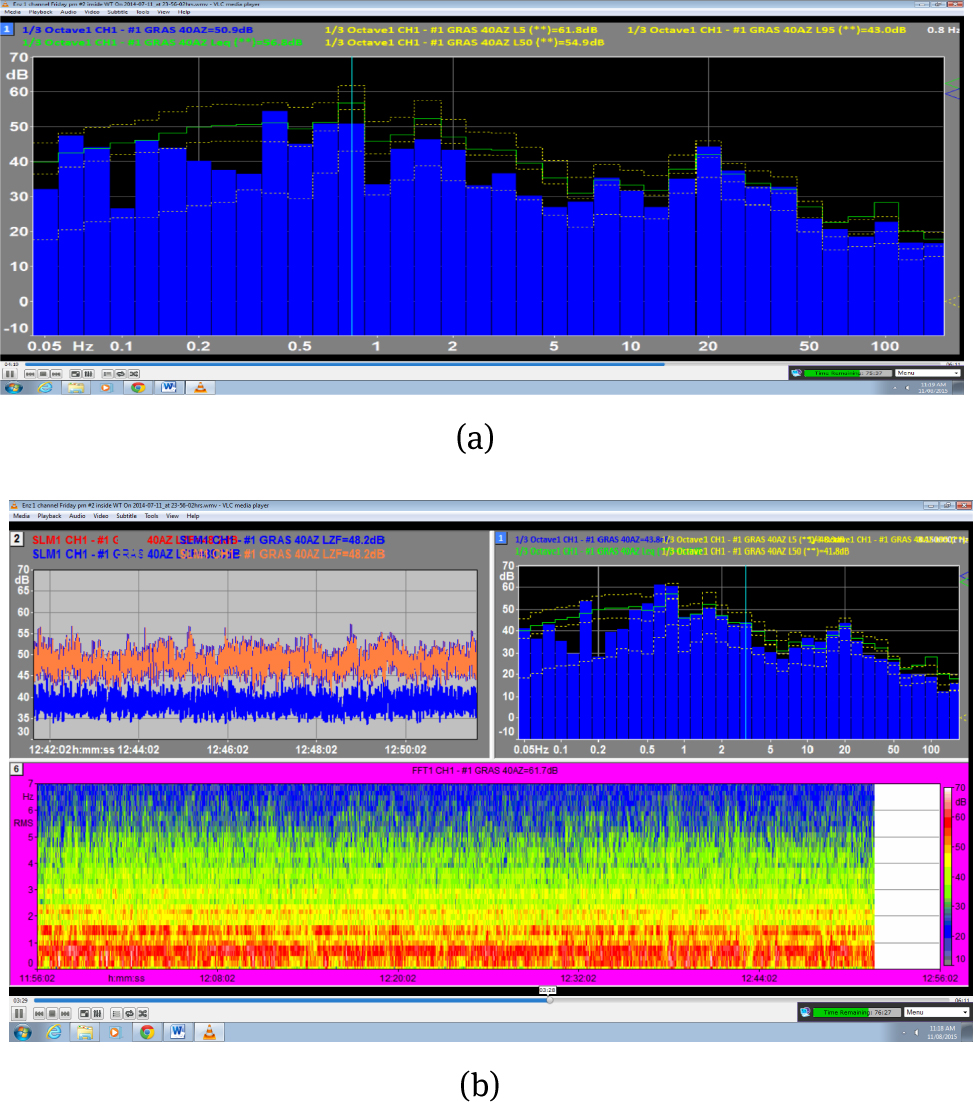Open the Tools menu in the lower VLC window

pos(151,516)
